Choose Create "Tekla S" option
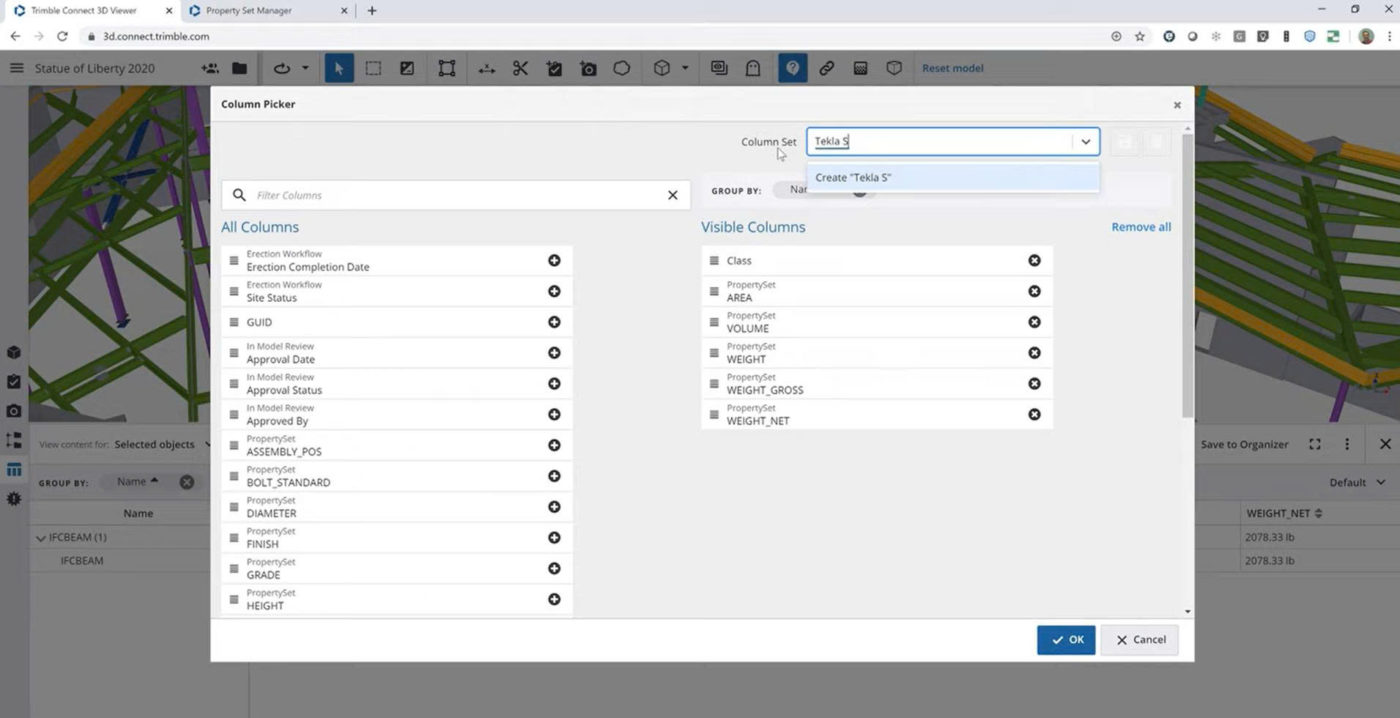The width and height of the screenshot is (1400, 718). (952, 177)
